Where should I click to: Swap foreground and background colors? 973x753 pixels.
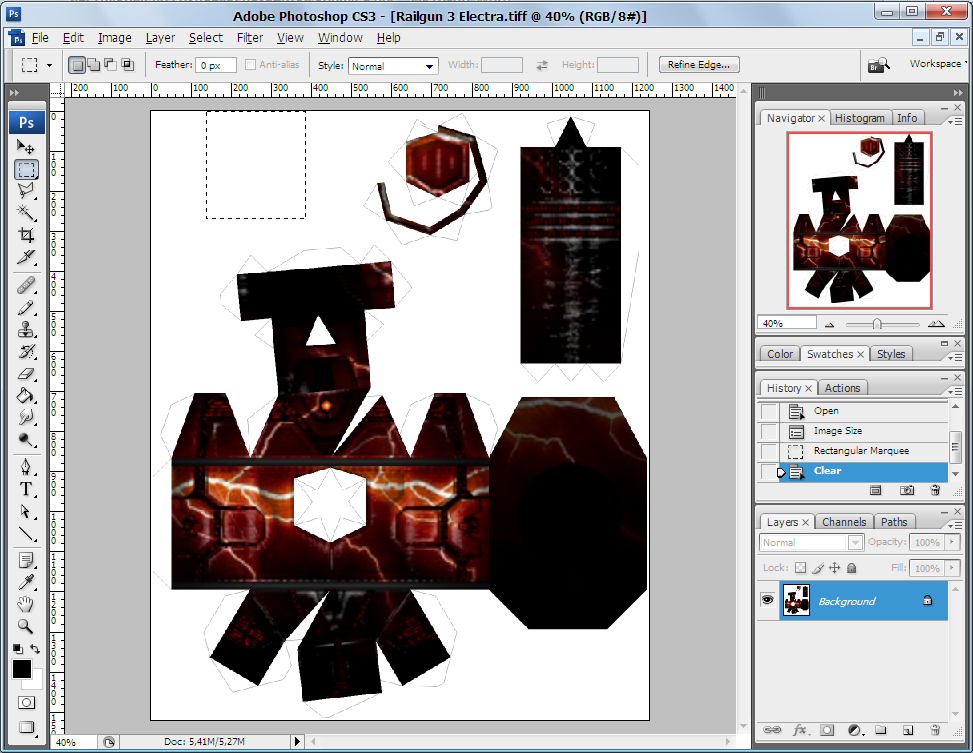[35, 649]
